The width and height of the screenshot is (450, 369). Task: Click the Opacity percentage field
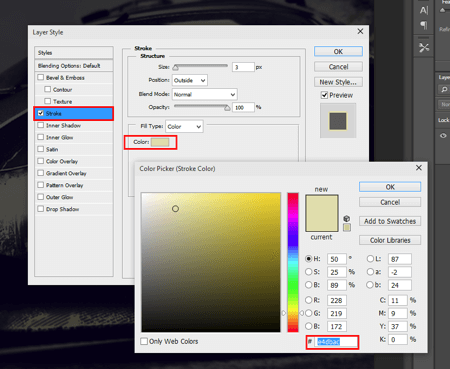[x=243, y=107]
